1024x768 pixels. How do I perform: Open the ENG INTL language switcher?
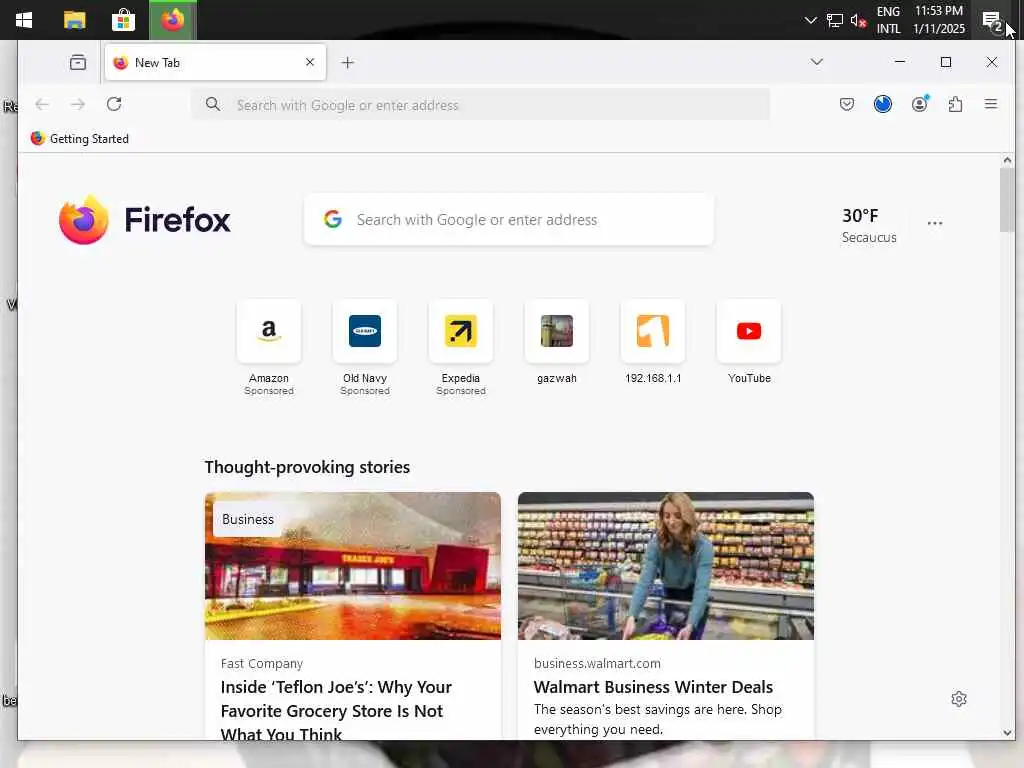pos(888,20)
